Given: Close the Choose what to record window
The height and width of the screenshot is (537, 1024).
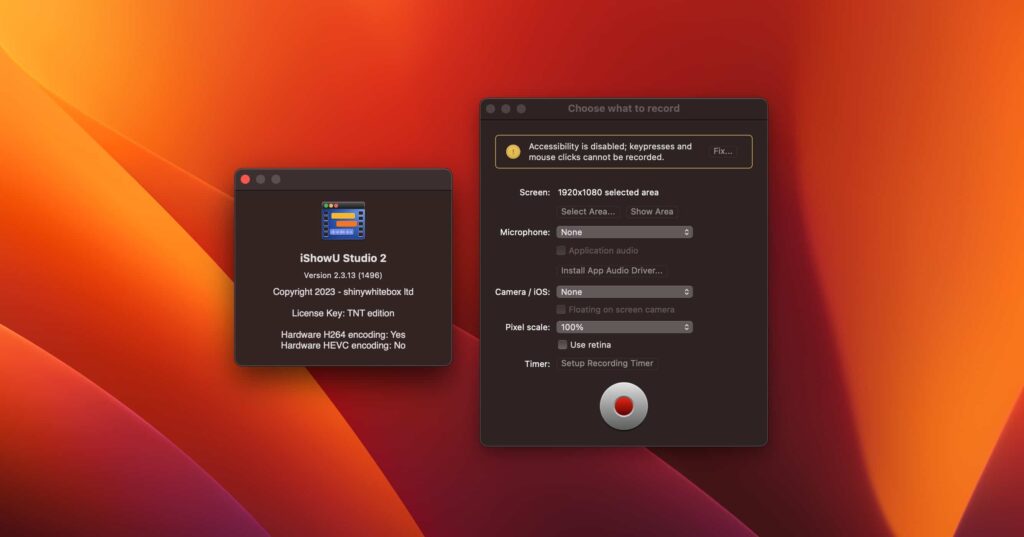Looking at the screenshot, I should 490,109.
